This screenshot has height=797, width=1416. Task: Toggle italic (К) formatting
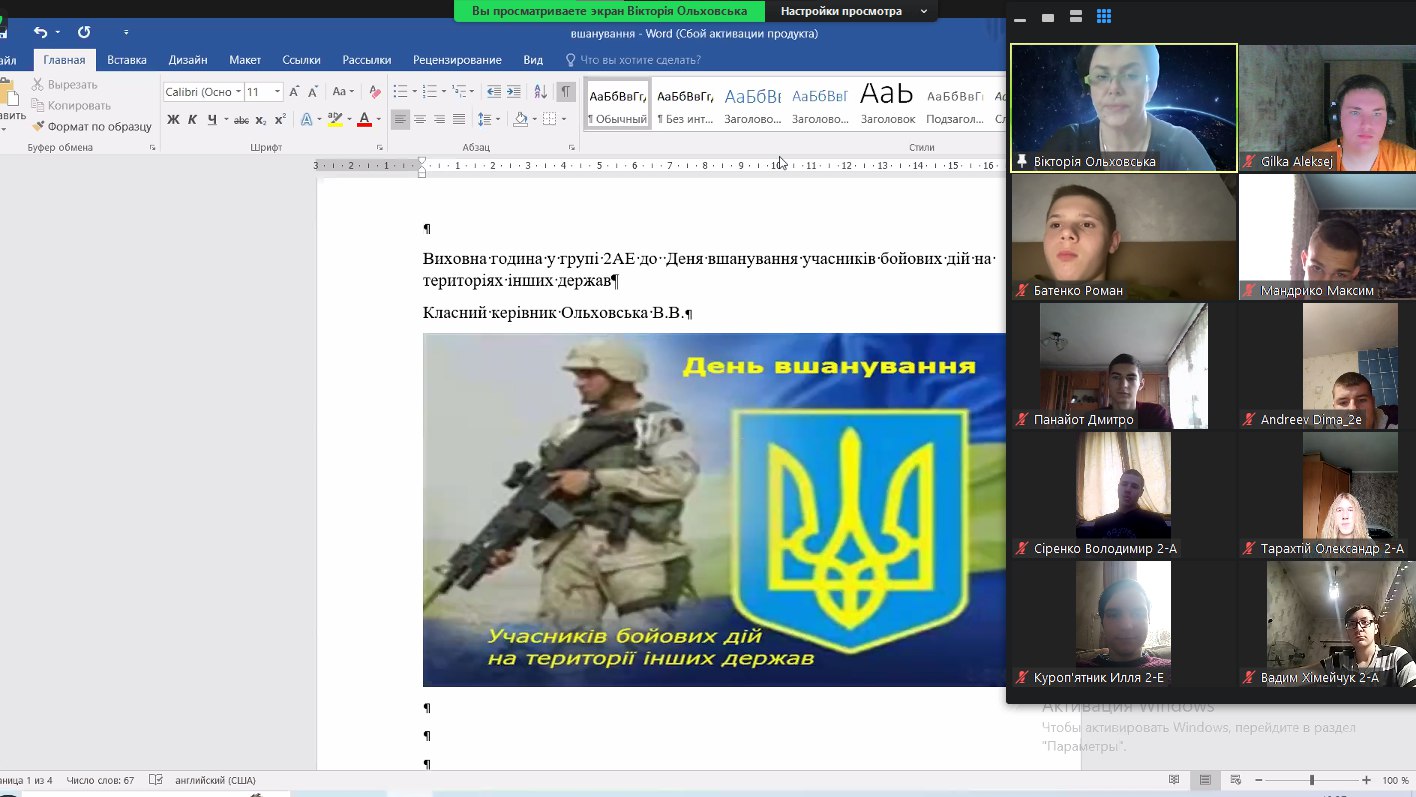(192, 120)
